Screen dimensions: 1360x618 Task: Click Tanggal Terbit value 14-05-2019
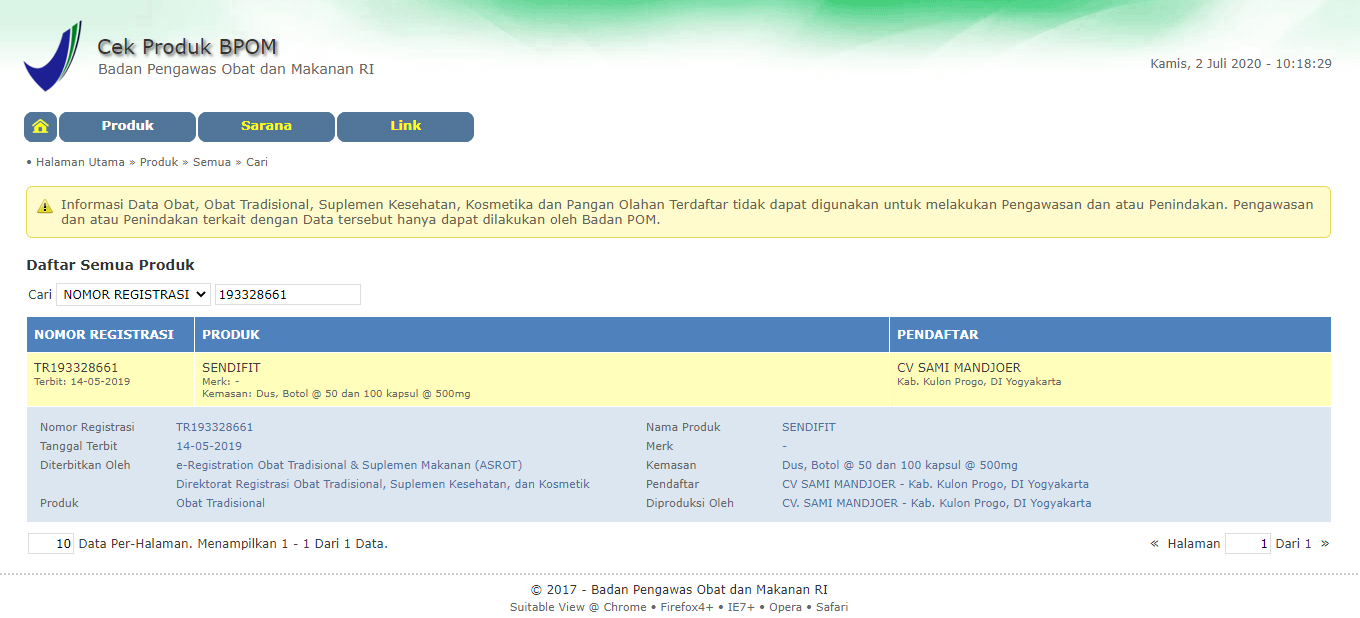click(x=209, y=446)
